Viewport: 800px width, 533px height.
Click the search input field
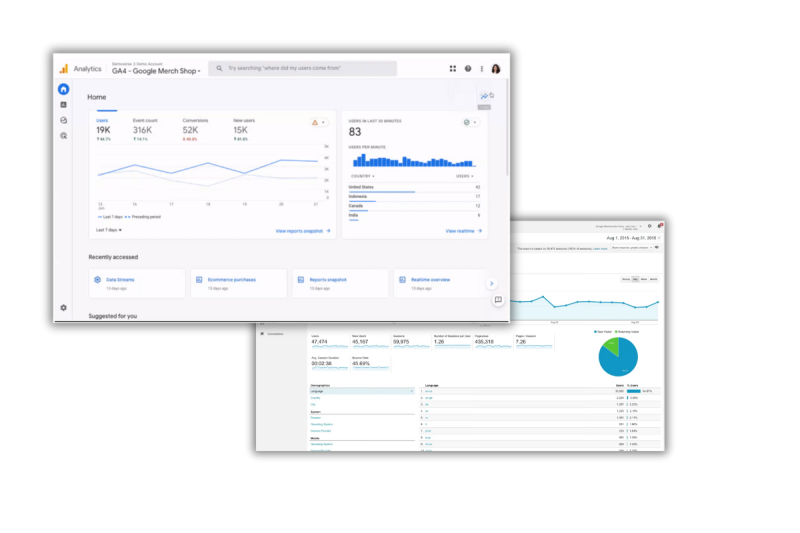(x=303, y=68)
